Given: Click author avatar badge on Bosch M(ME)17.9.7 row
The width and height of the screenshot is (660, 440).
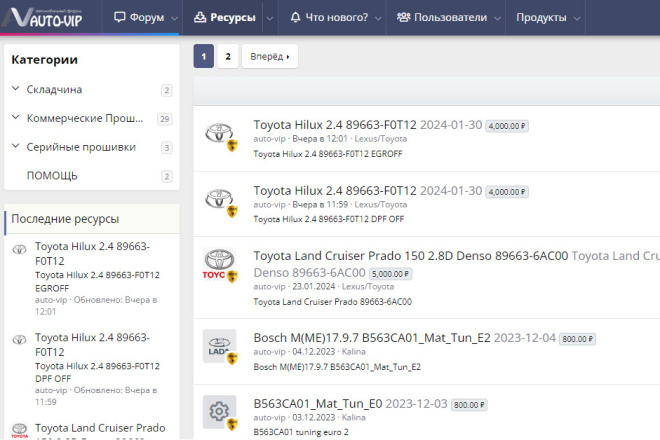Looking at the screenshot, I should click(232, 358).
